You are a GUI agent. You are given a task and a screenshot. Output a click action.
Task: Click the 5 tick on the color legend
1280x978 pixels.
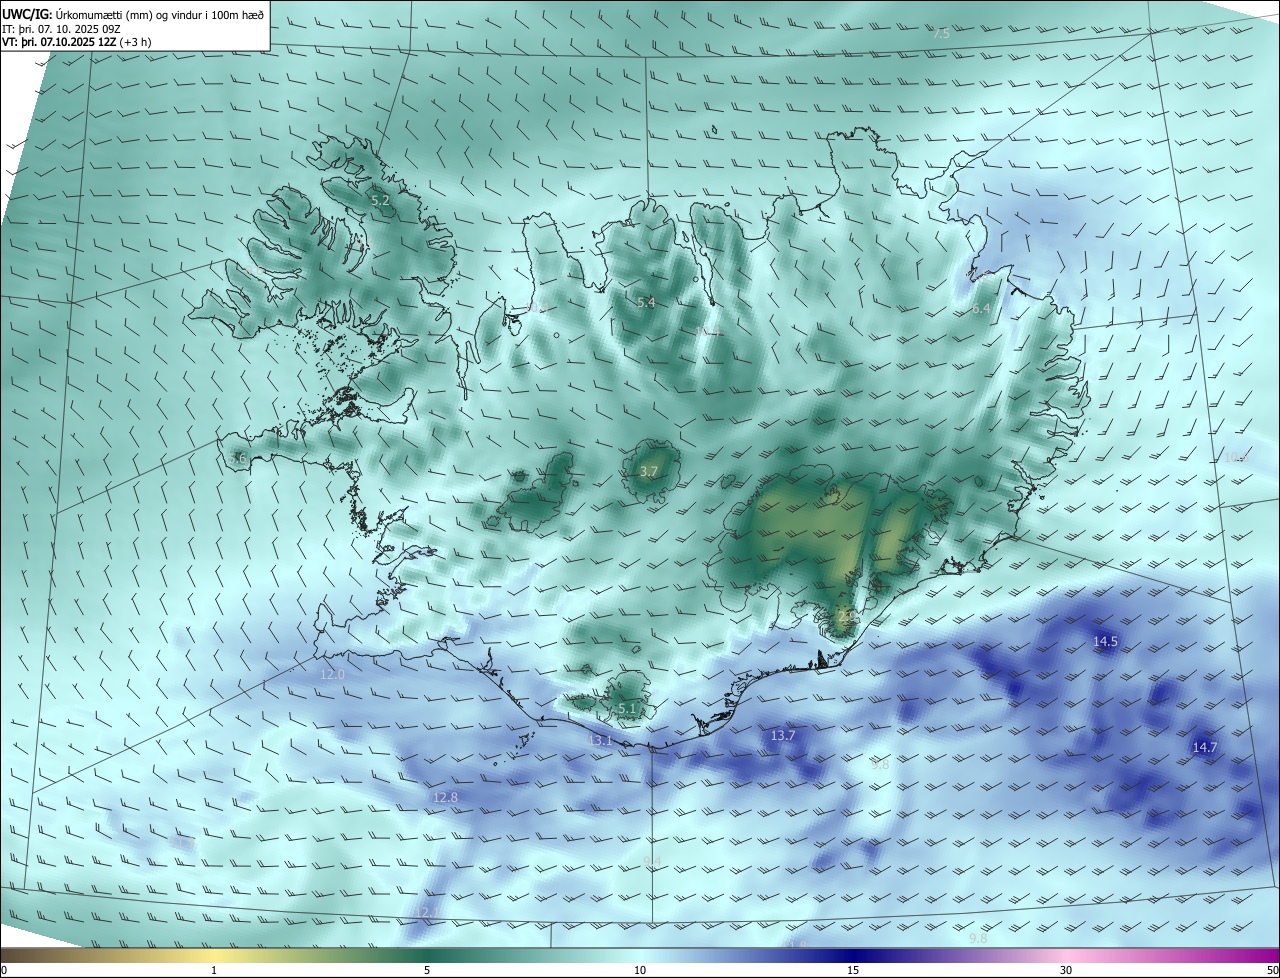427,970
